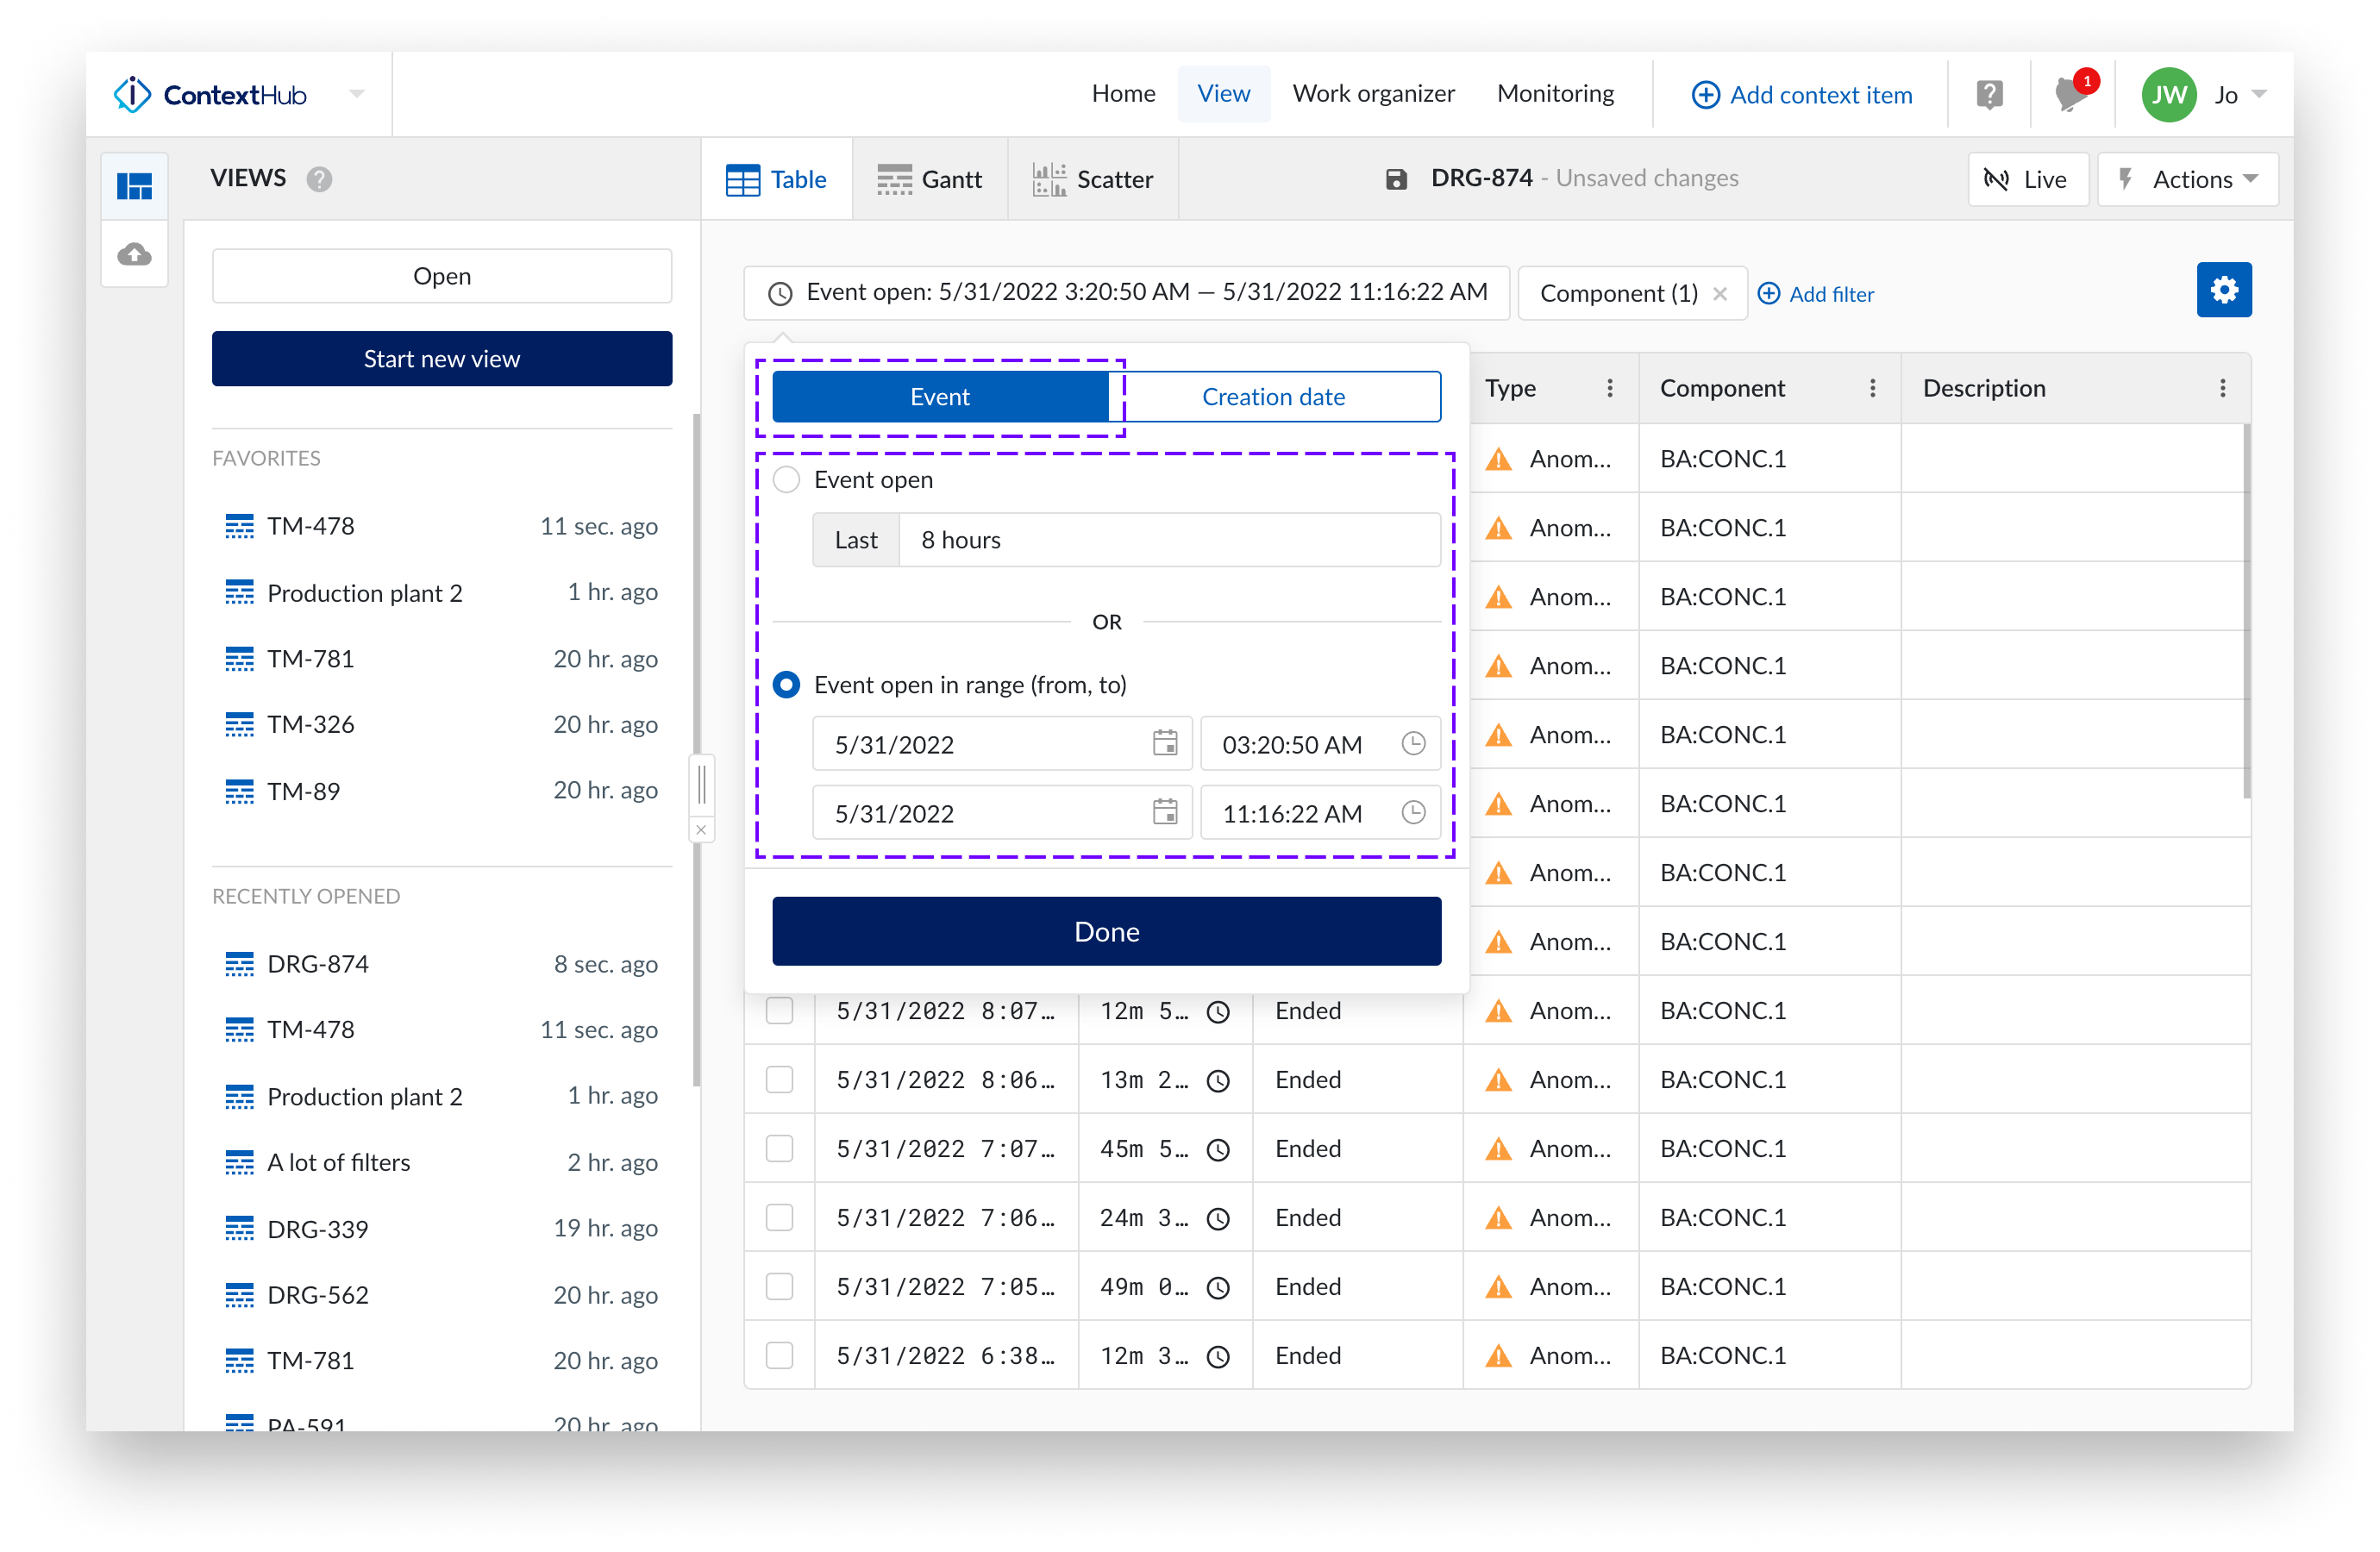Open the cloud upload sidebar icon
This screenshot has height=1552, width=2380.
(x=134, y=254)
